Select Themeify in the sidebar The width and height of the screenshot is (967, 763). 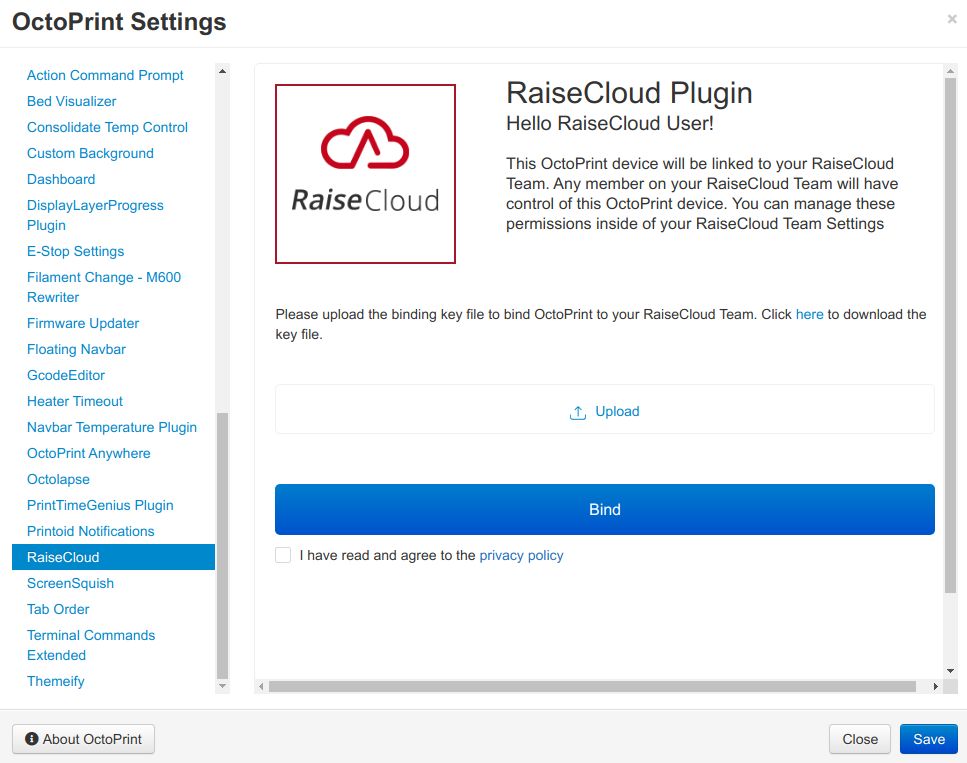[x=56, y=681]
